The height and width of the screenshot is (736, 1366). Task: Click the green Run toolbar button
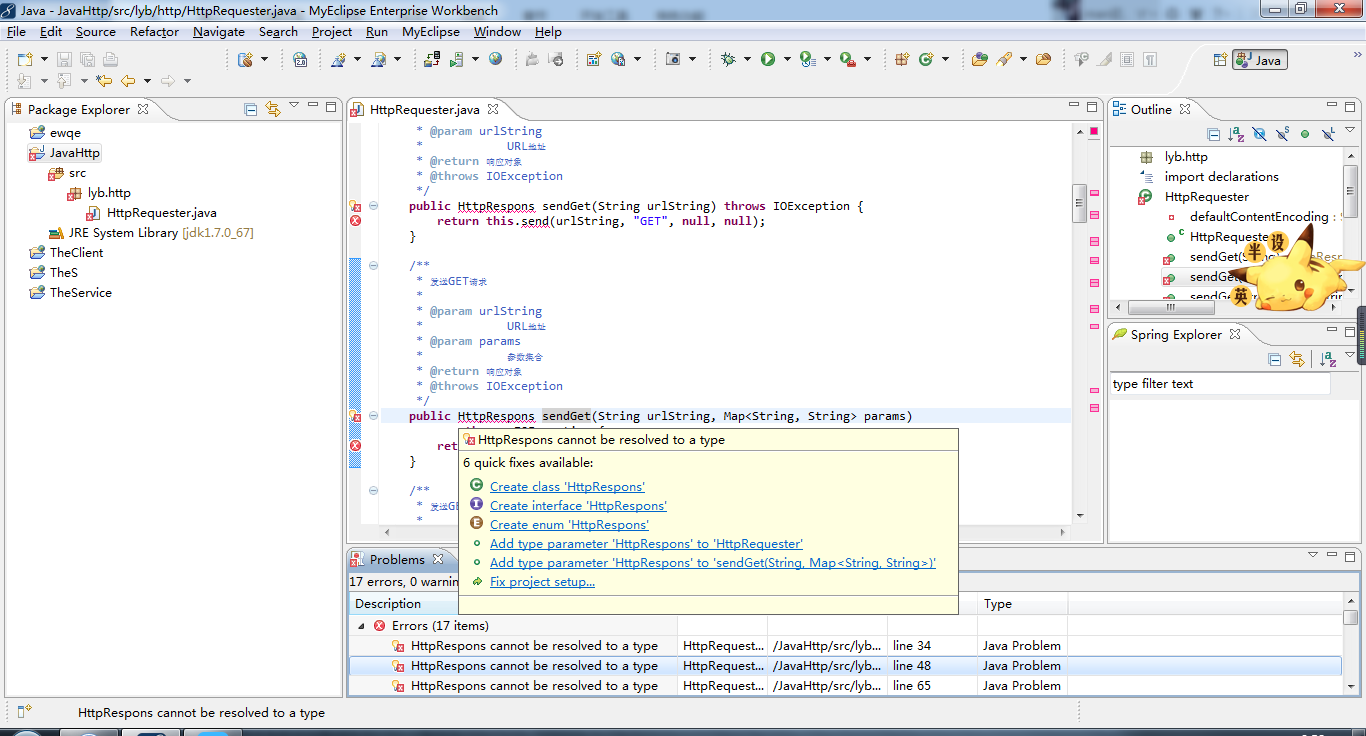[768, 60]
